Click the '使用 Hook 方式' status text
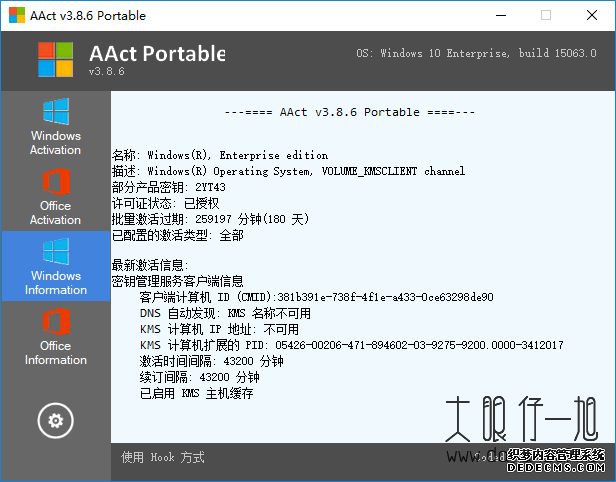This screenshot has height=482, width=616. (163, 457)
